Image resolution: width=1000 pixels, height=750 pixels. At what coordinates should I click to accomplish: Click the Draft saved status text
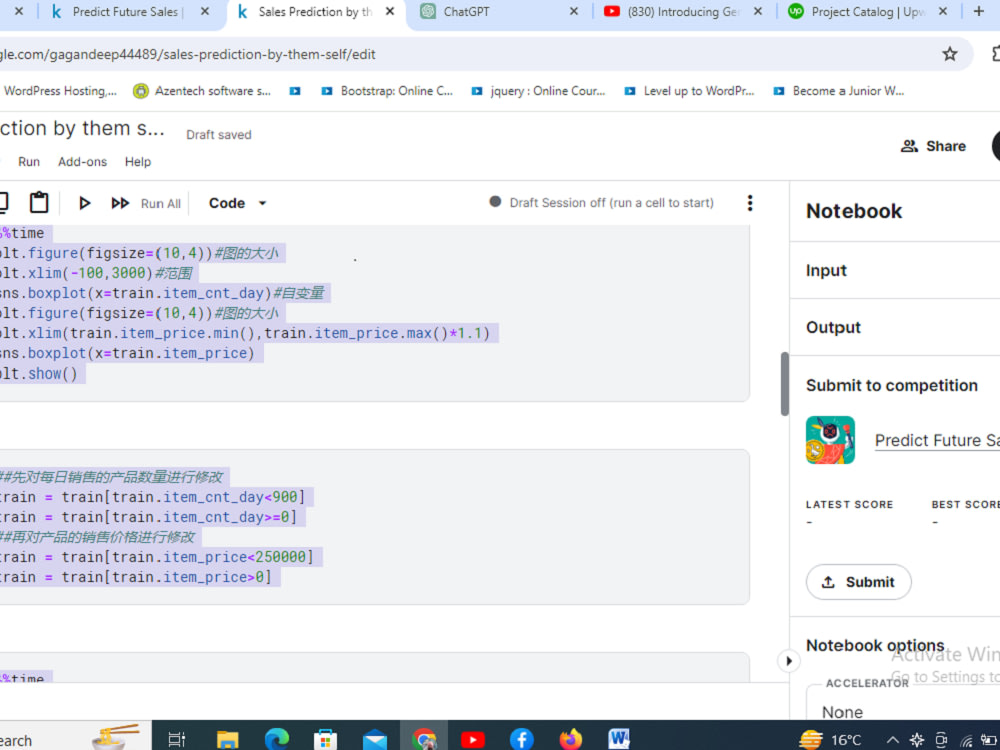(219, 135)
